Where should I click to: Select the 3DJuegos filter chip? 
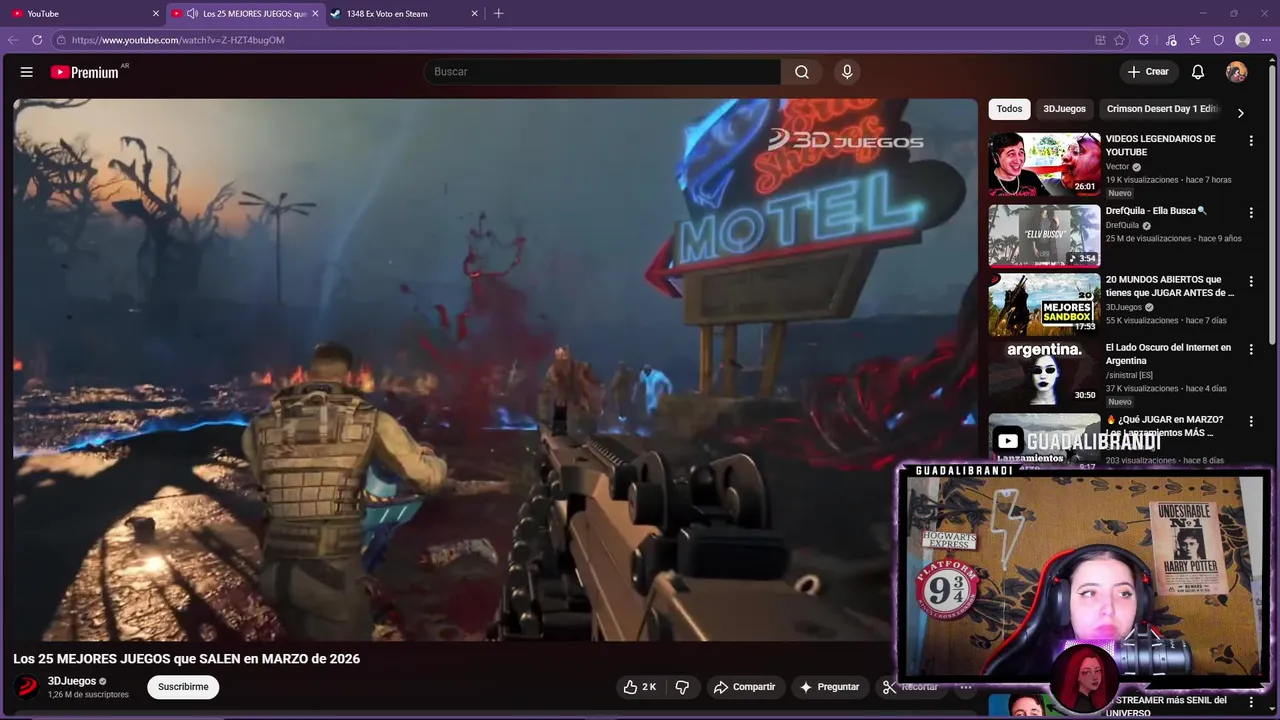1064,109
